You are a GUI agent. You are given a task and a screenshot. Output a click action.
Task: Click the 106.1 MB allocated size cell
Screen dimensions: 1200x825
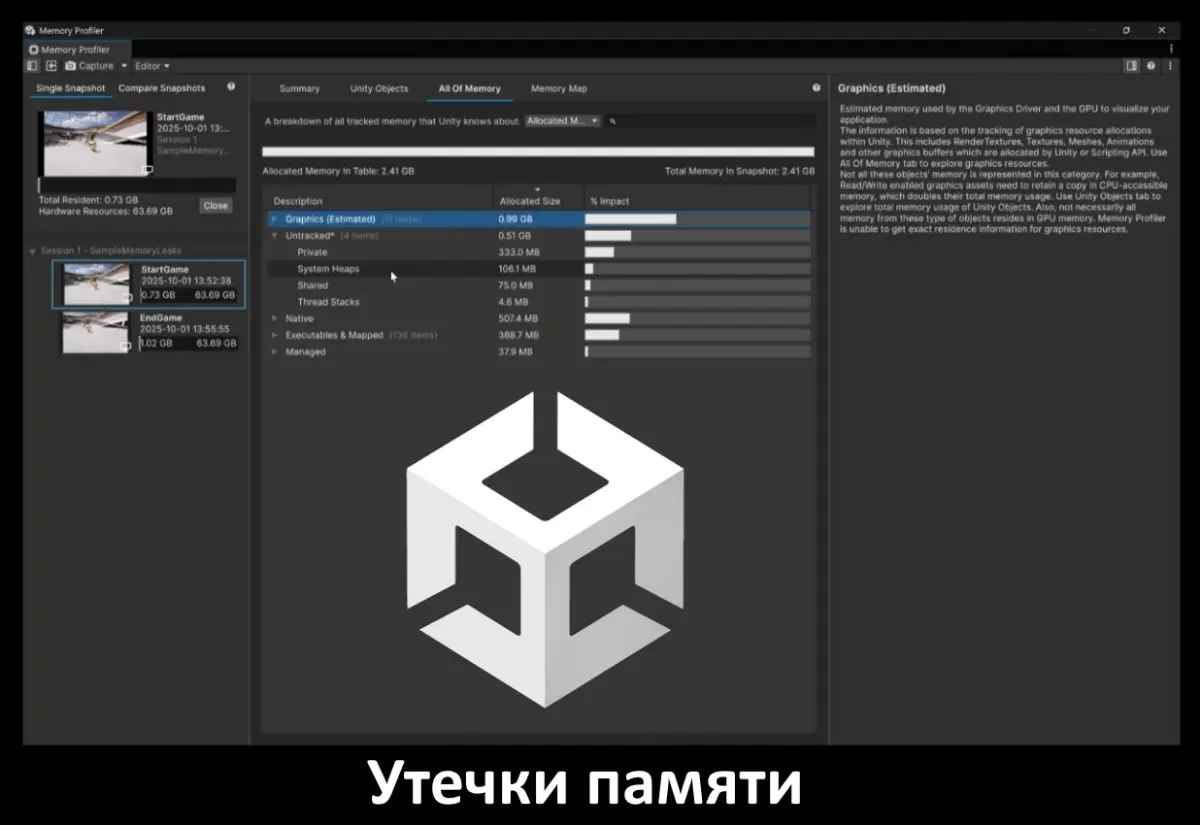tap(517, 269)
